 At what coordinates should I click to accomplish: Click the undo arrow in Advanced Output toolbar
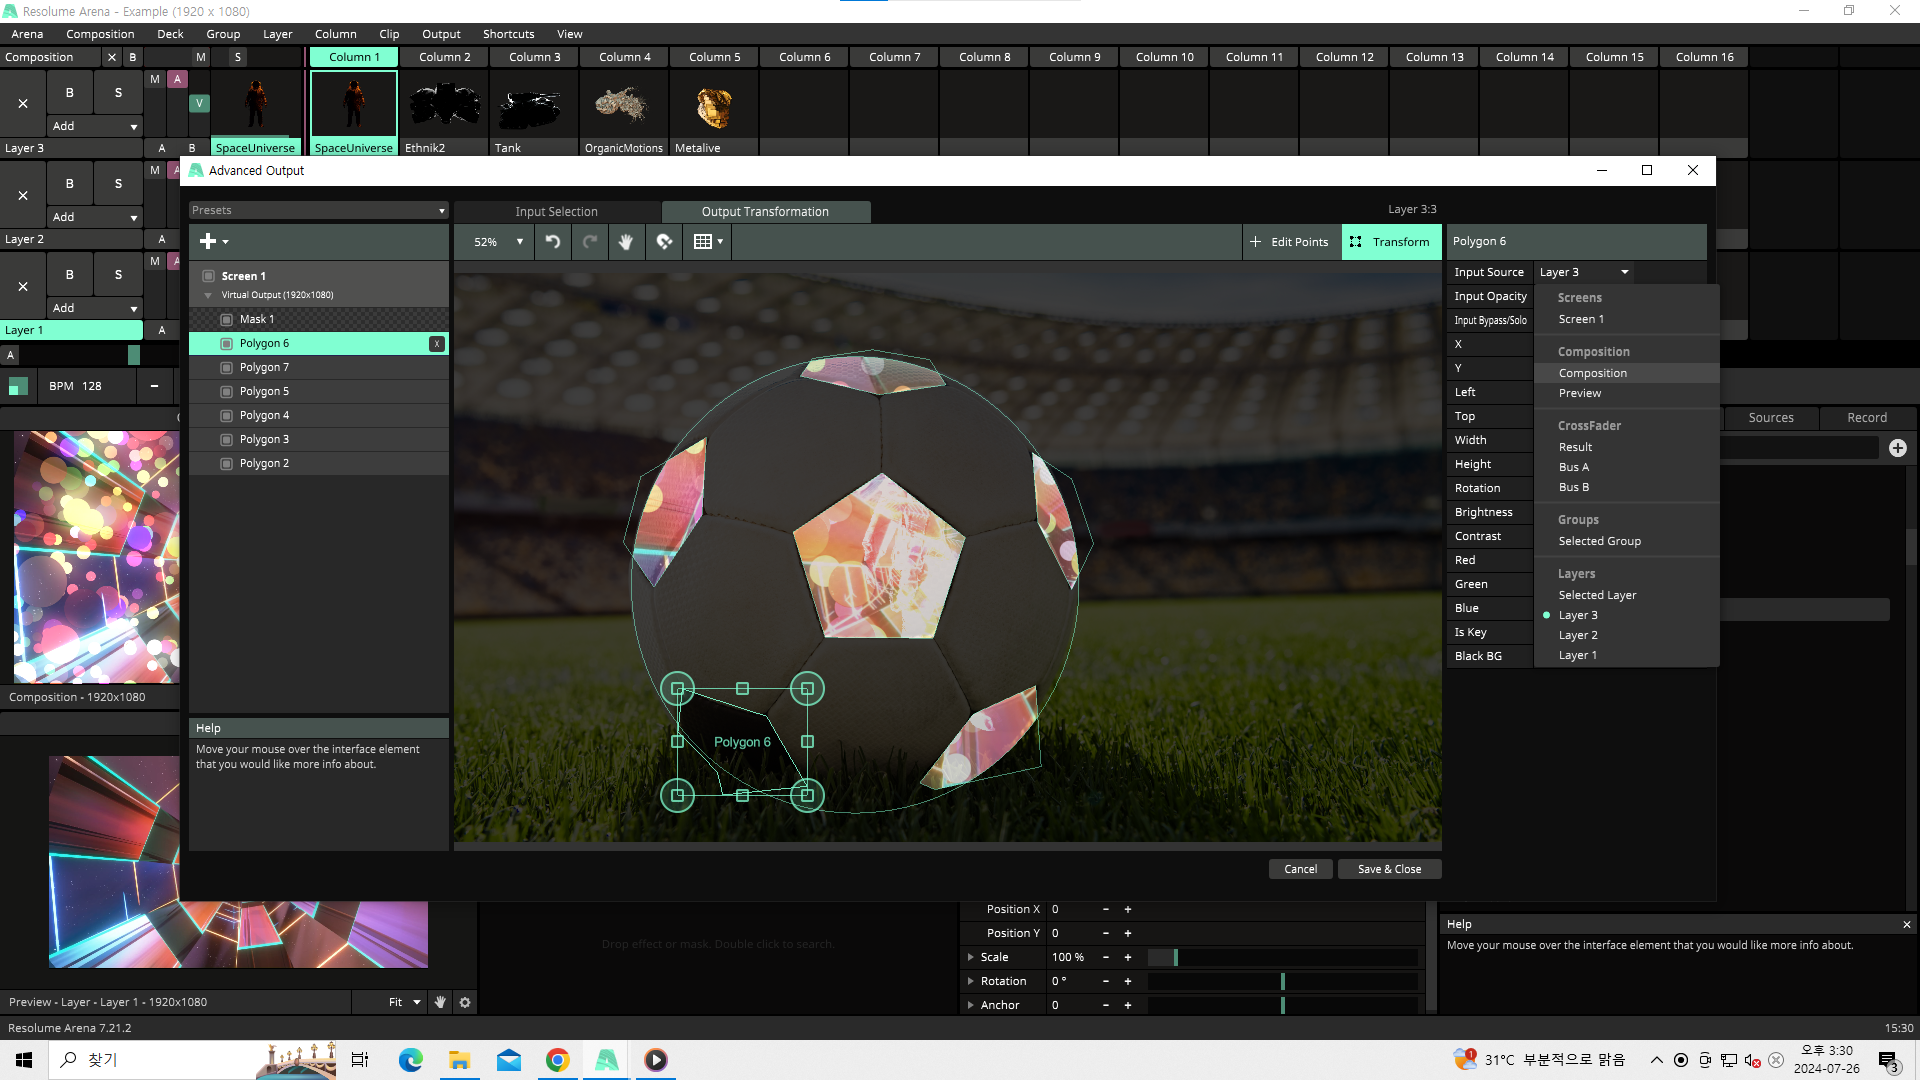tap(553, 242)
